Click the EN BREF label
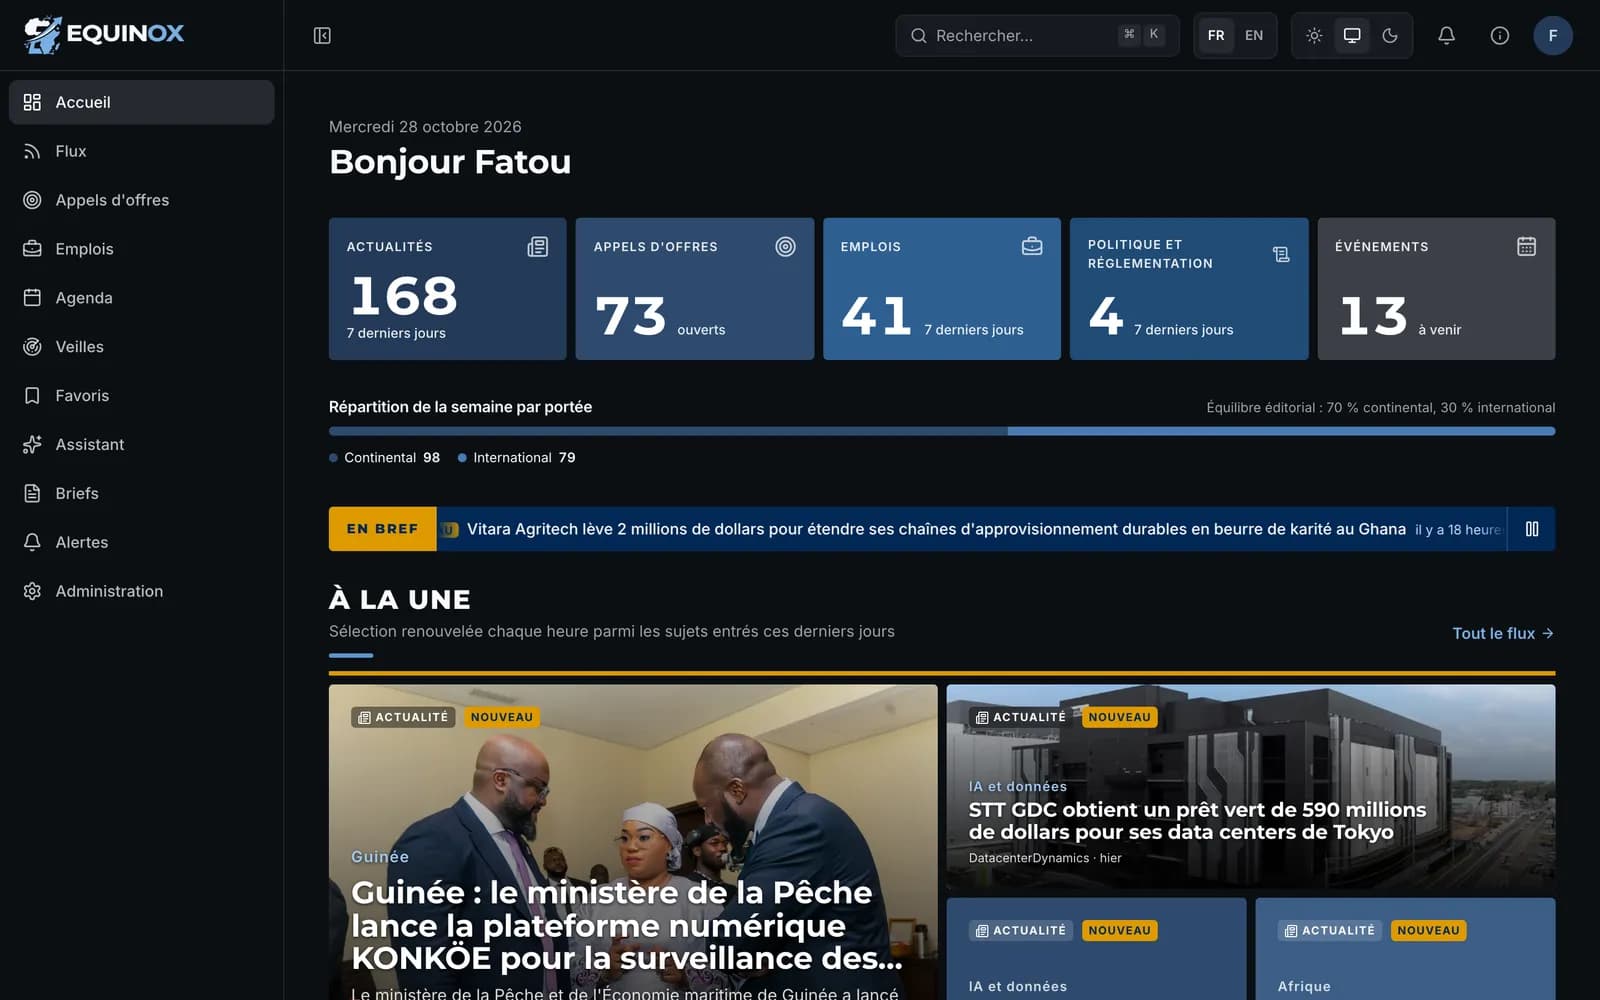 click(x=382, y=529)
